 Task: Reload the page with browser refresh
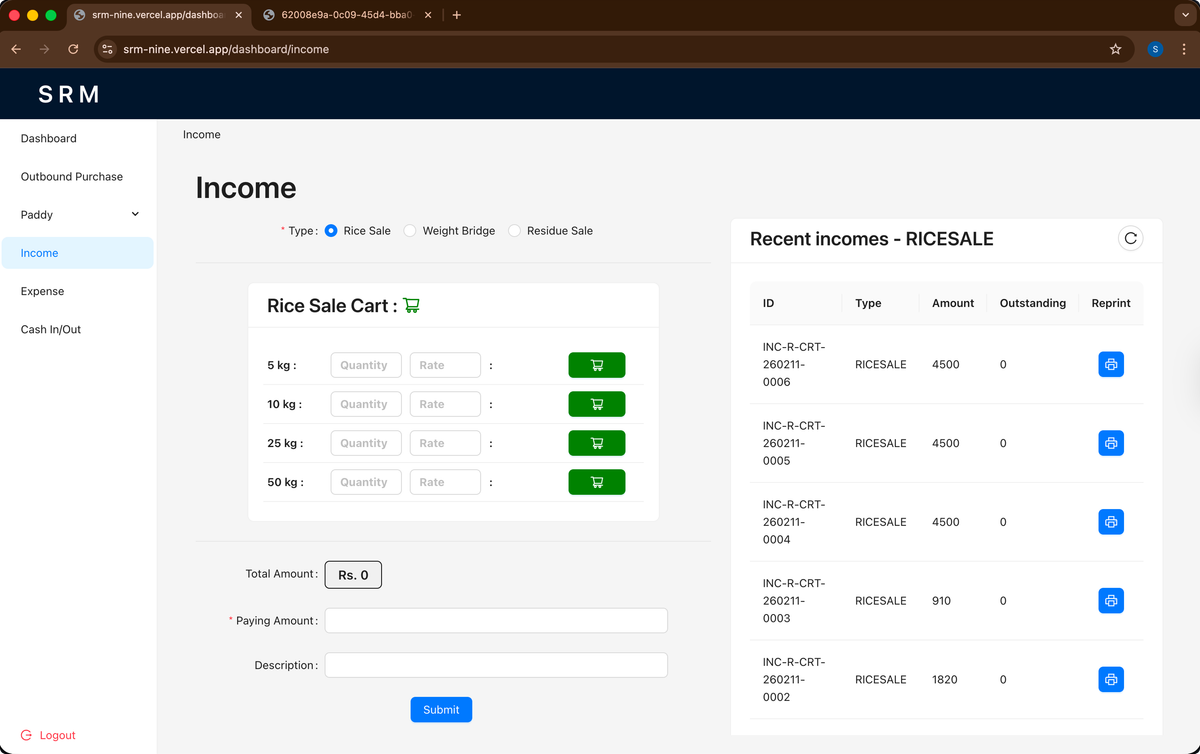click(x=73, y=49)
